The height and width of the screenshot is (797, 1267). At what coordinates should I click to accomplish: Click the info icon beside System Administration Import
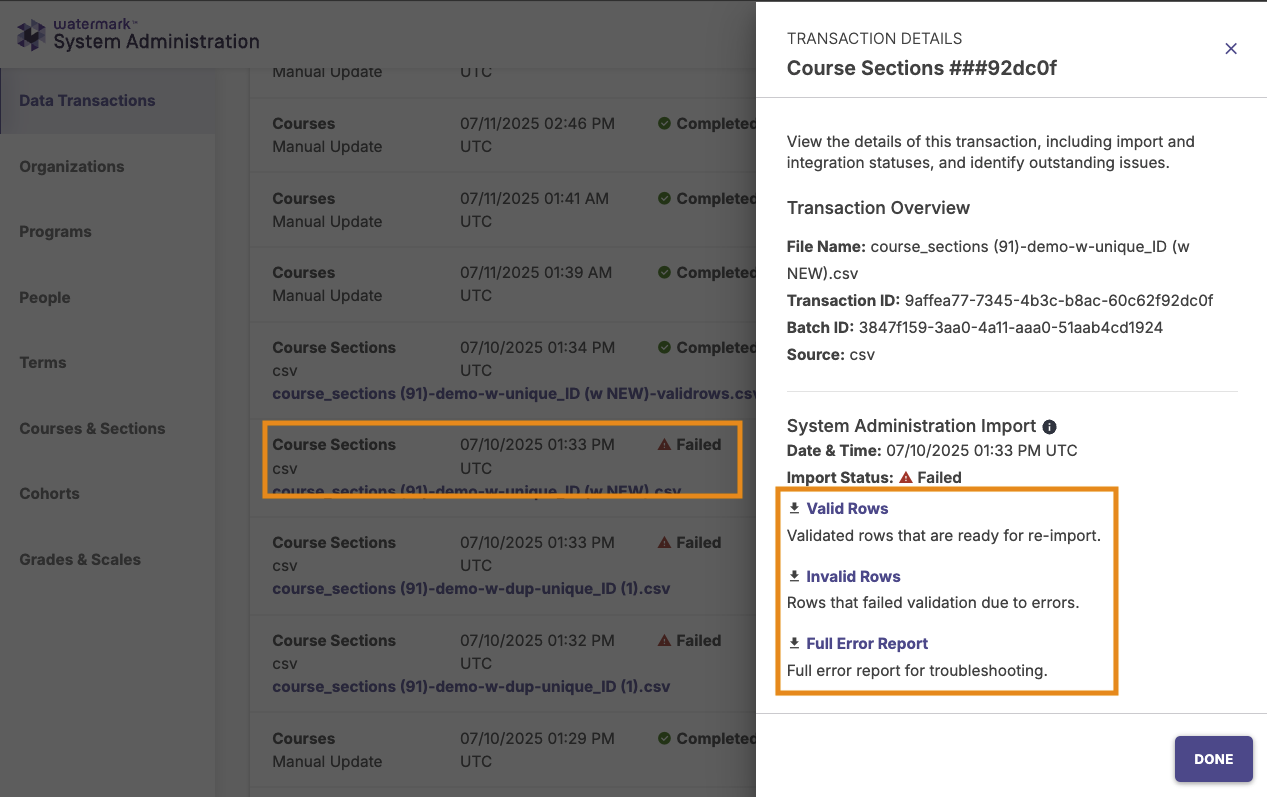pyautogui.click(x=1050, y=426)
